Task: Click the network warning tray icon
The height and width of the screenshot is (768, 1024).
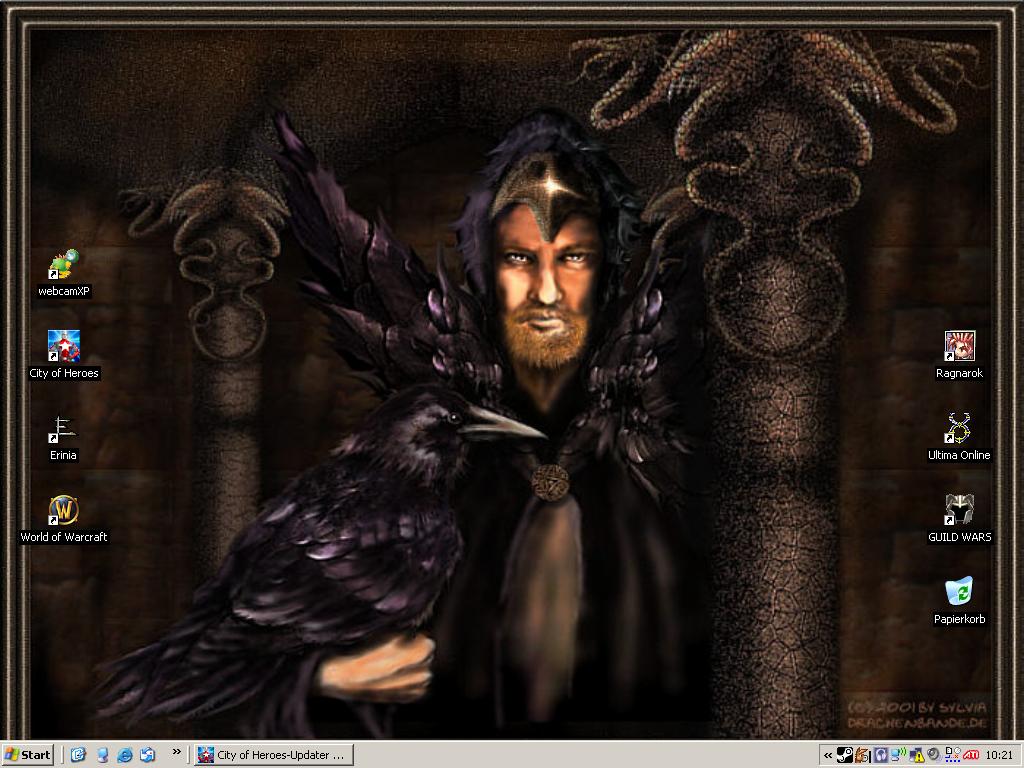Action: (917, 755)
